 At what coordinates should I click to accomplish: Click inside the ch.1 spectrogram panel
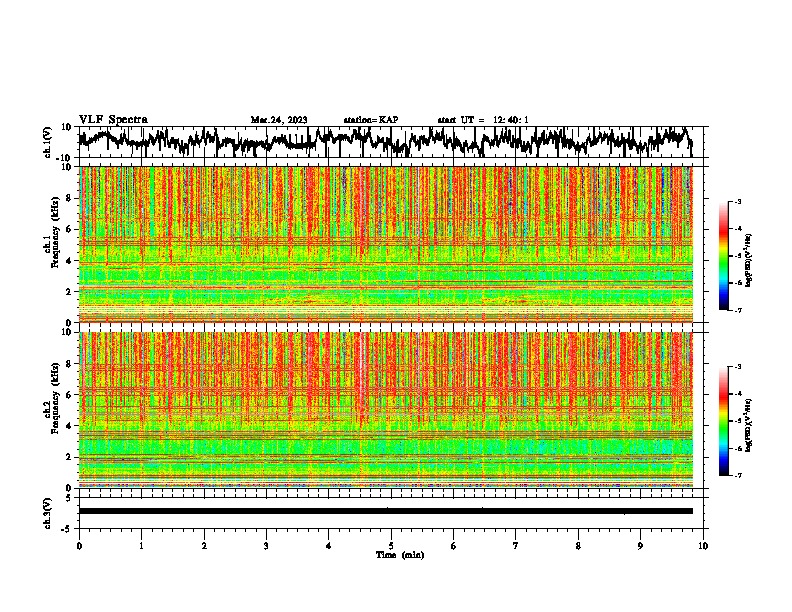[x=386, y=244]
